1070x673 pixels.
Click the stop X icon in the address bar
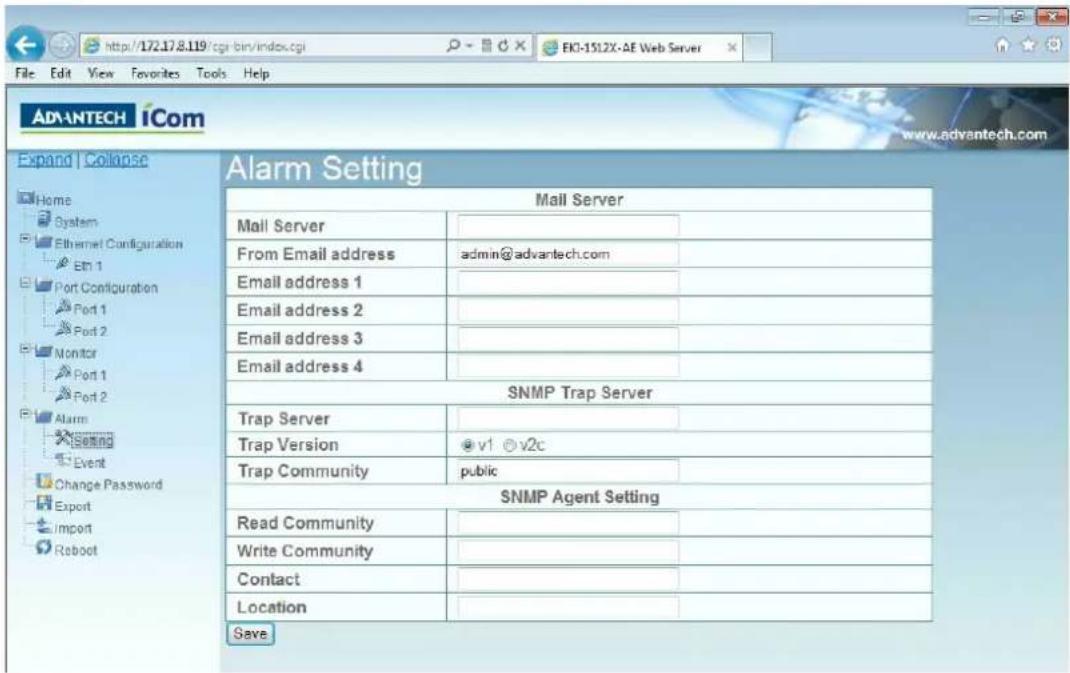click(520, 46)
